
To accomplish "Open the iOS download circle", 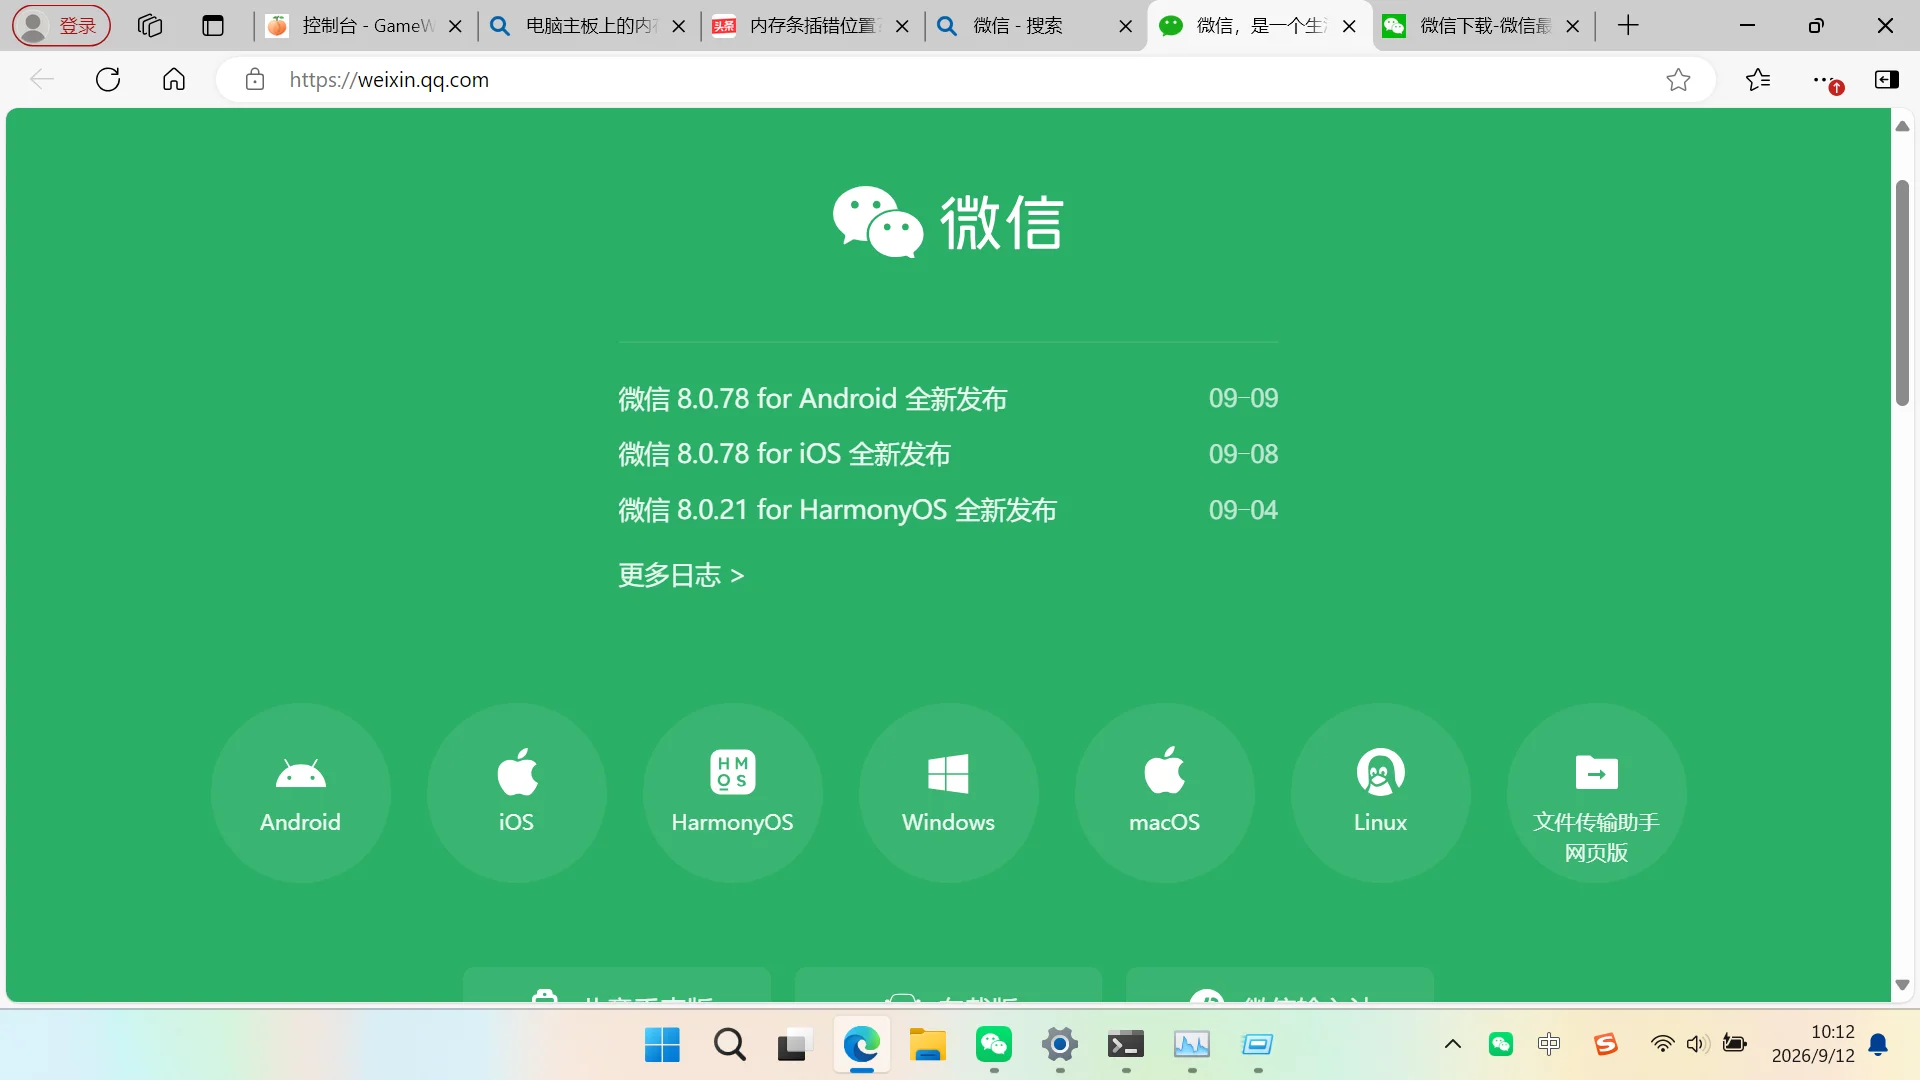I will click(x=516, y=792).
